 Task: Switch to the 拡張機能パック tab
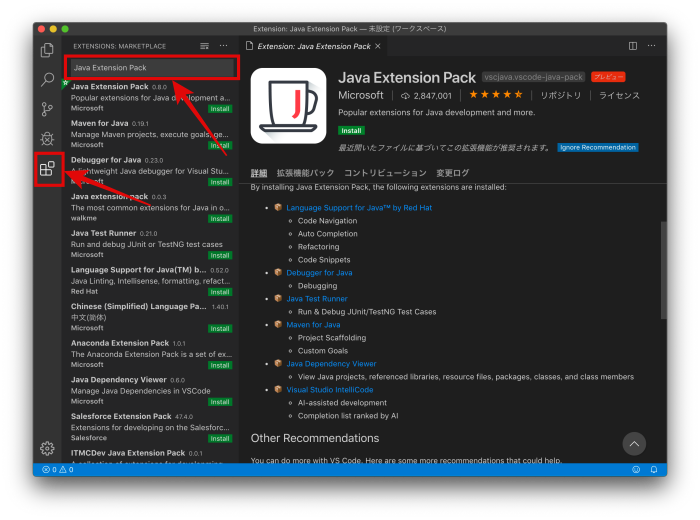coord(305,173)
